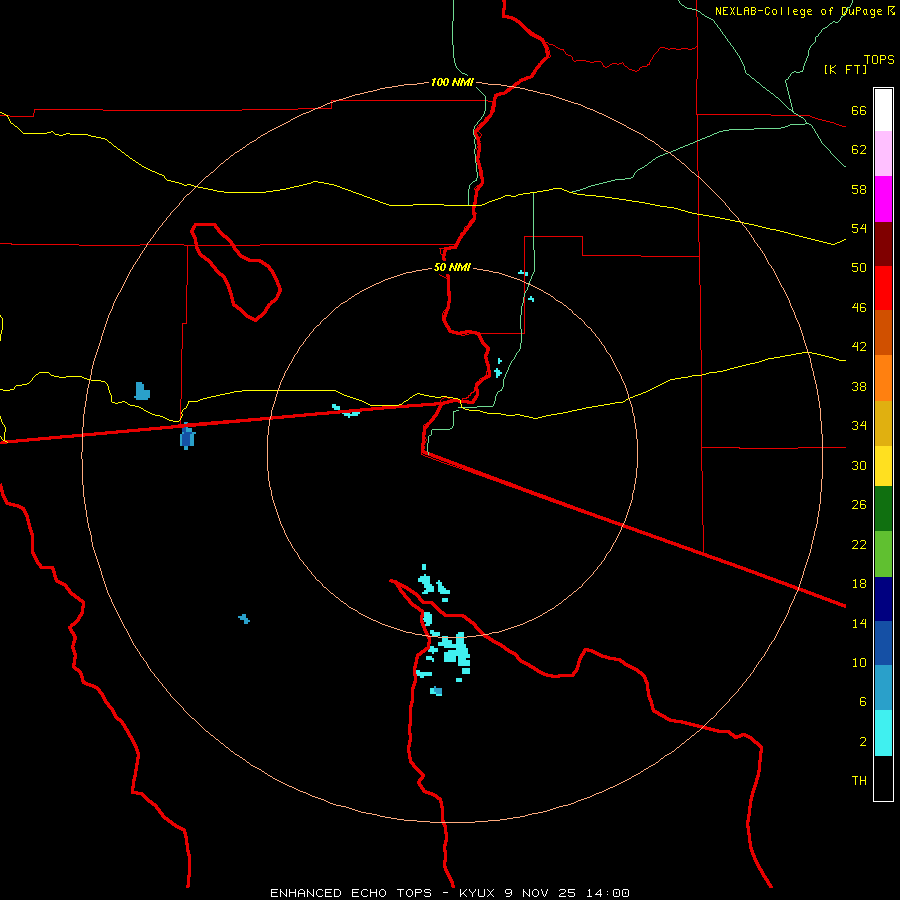Click the 9 NOV 25 date text

(x=540, y=893)
